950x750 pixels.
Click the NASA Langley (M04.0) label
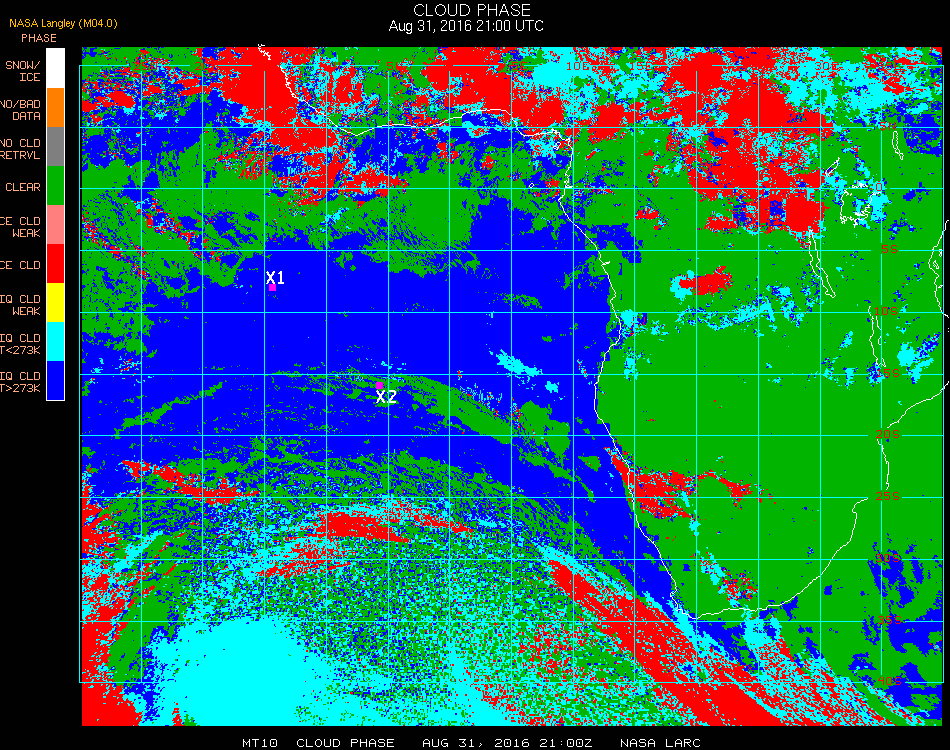tap(63, 24)
